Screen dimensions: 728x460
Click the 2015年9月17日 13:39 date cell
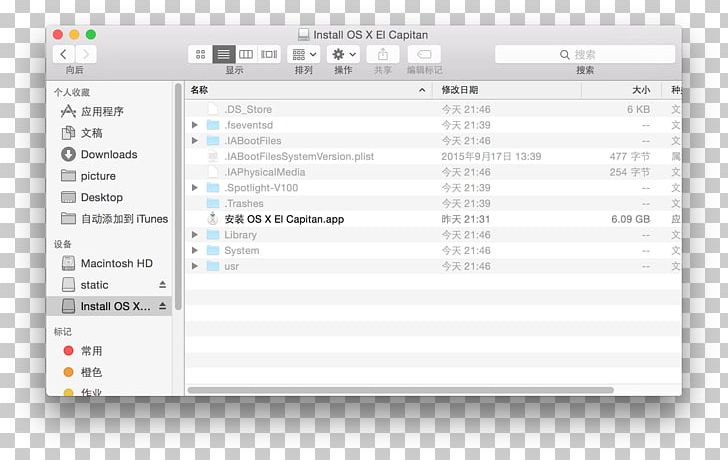[491, 156]
